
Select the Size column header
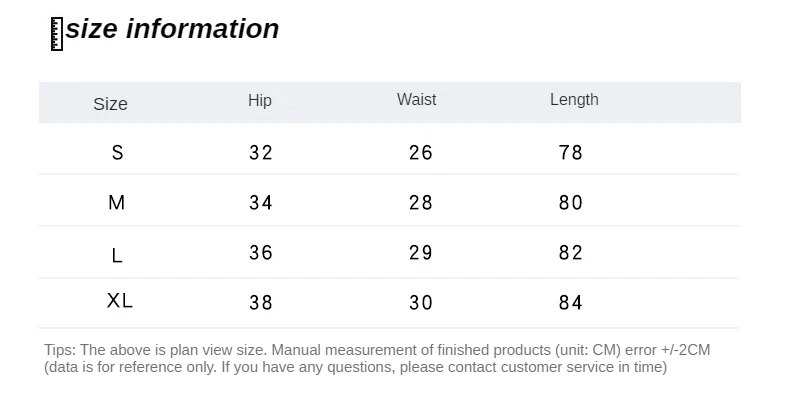pos(111,104)
